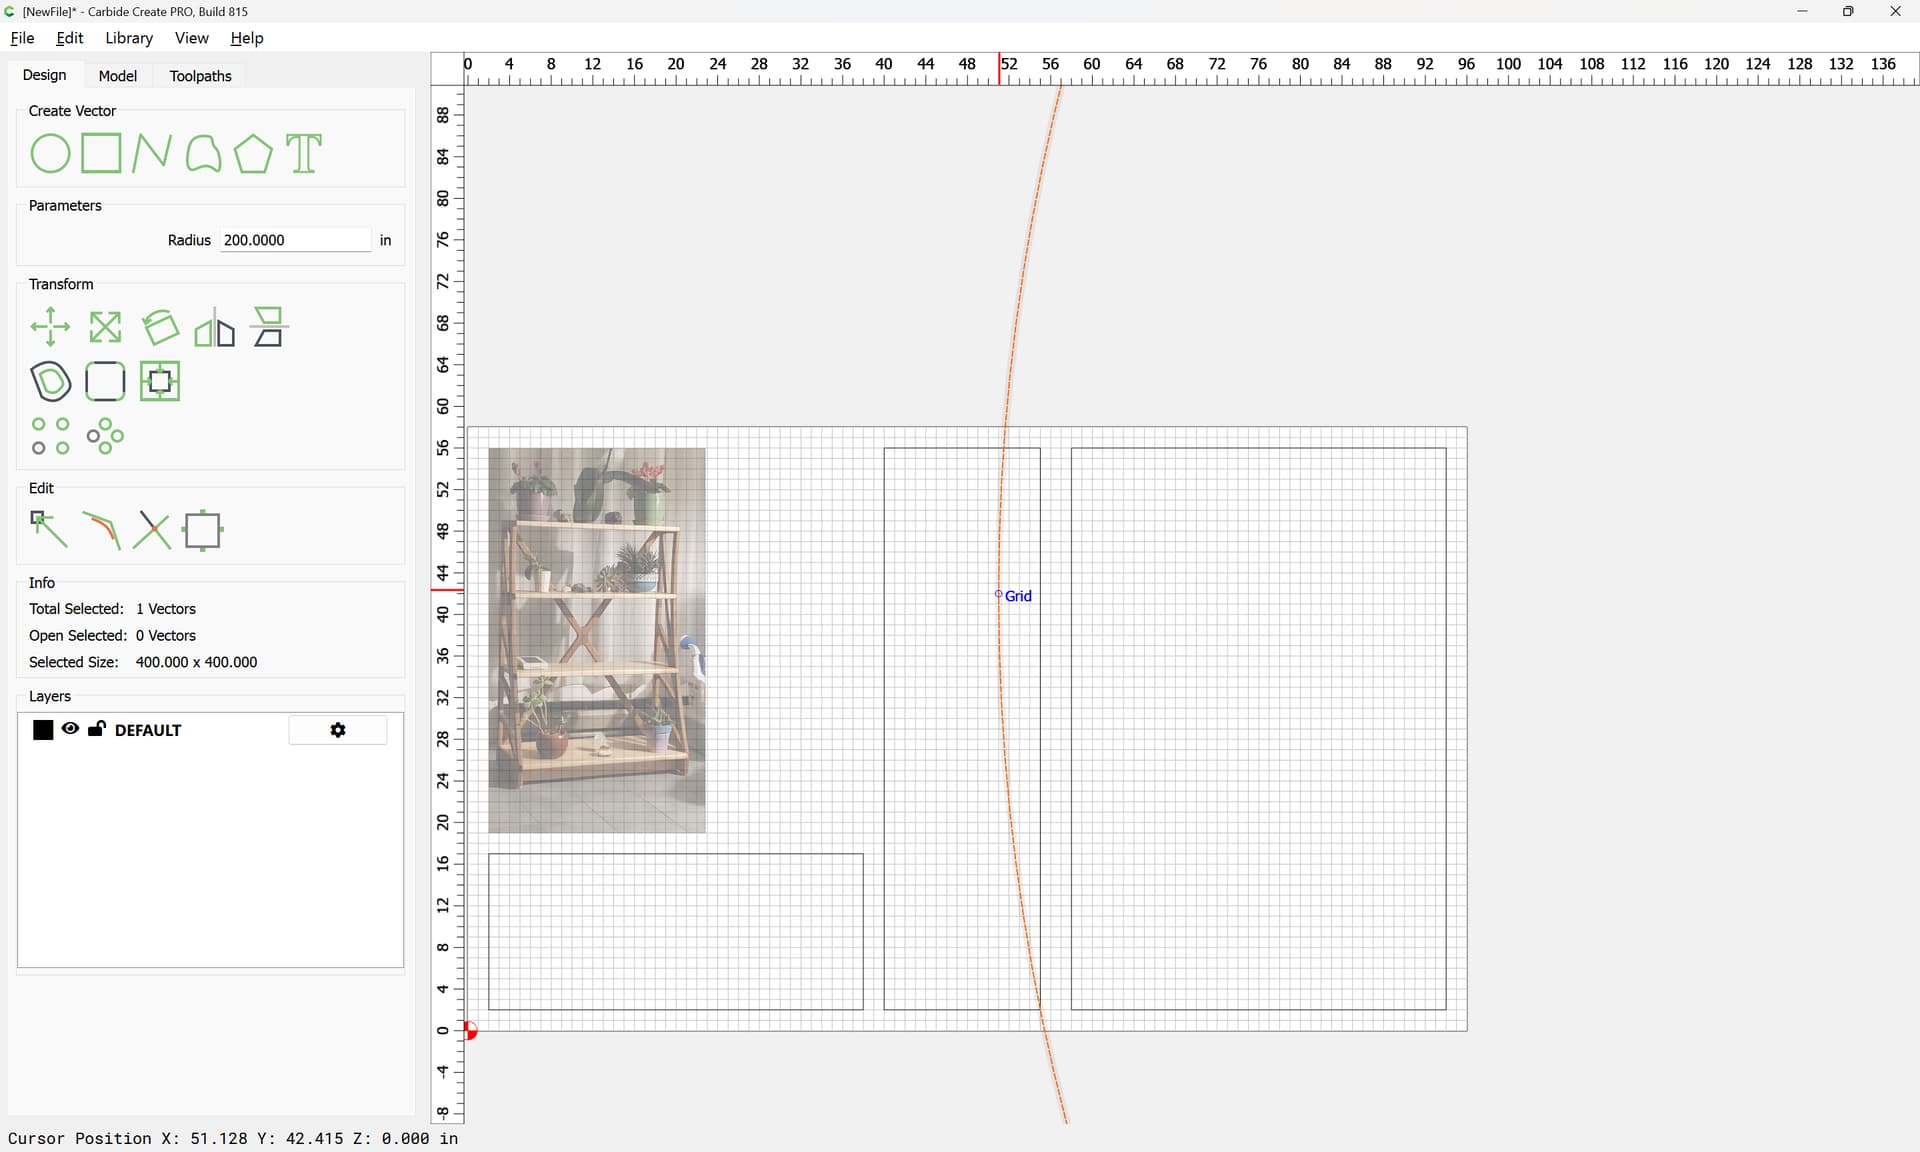The height and width of the screenshot is (1152, 1920).
Task: Switch to the Model tab
Action: (x=118, y=76)
